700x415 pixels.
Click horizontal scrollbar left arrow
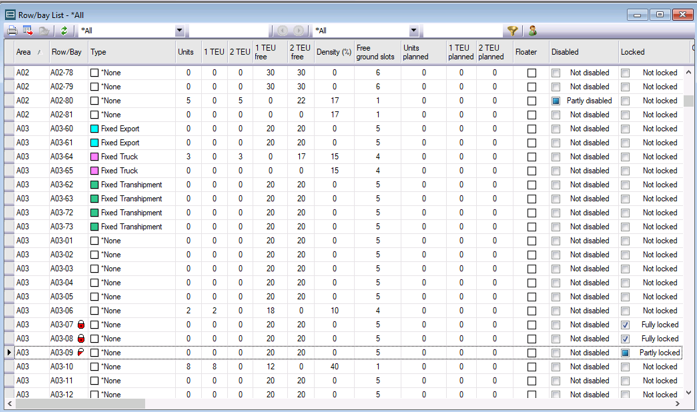point(9,403)
